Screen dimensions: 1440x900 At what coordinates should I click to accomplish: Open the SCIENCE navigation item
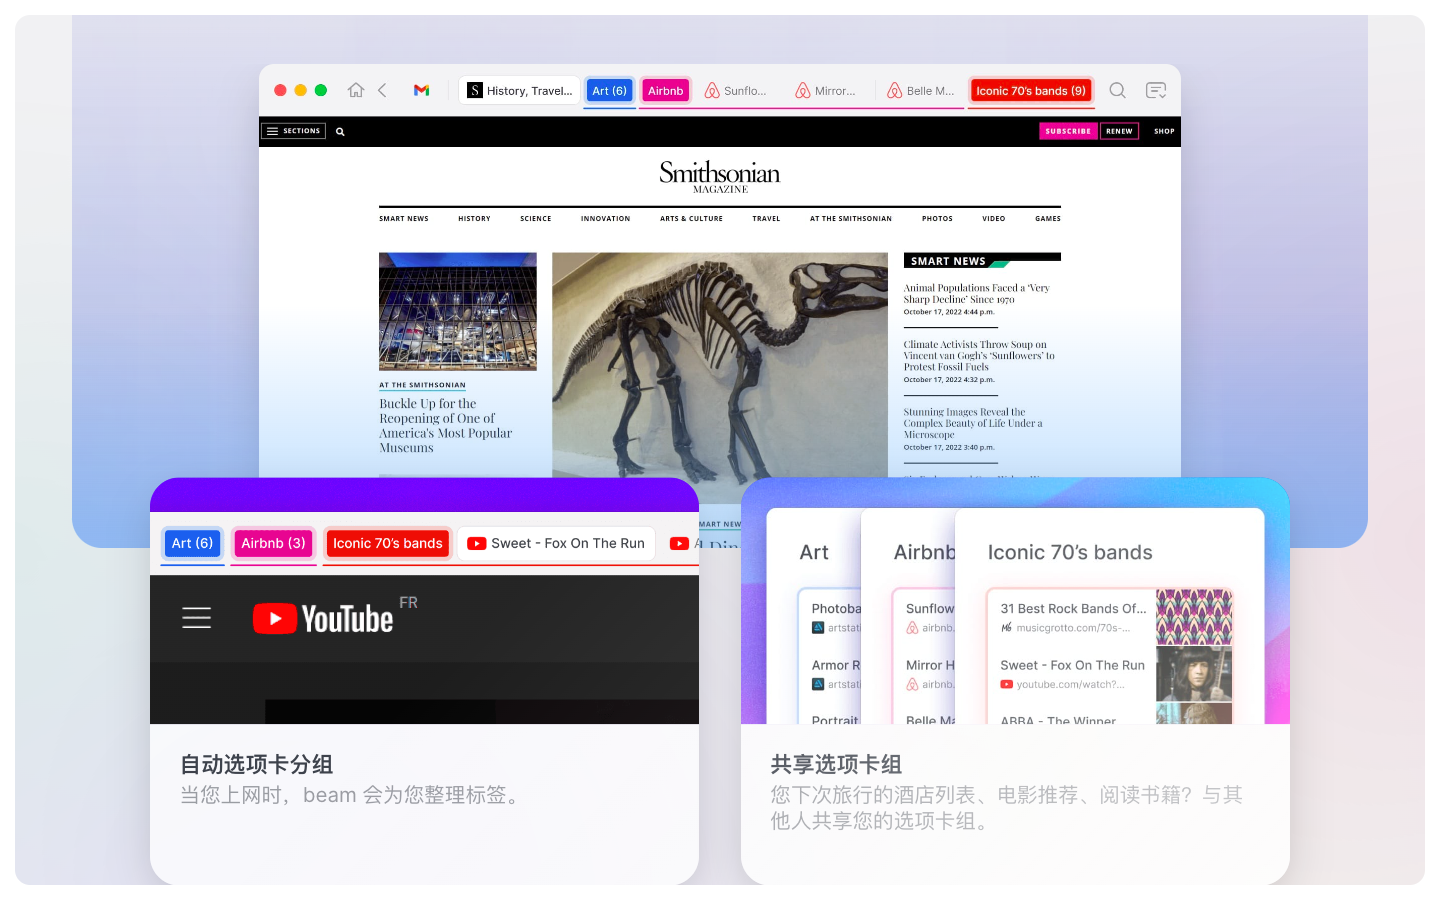[x=536, y=218]
